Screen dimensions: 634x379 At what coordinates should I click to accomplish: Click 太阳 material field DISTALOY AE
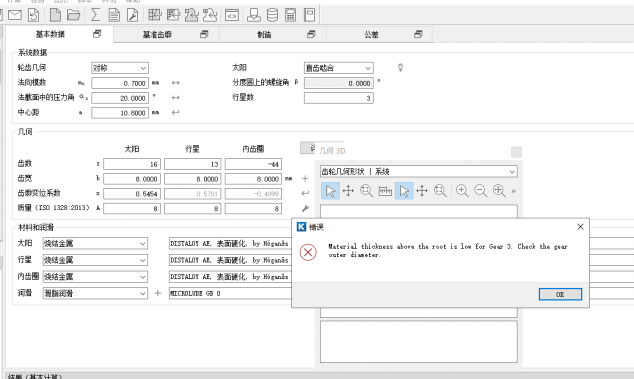point(230,243)
